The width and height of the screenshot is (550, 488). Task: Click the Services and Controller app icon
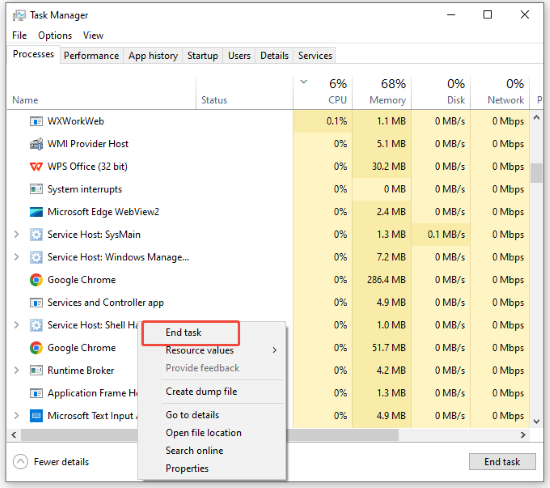[x=36, y=302]
